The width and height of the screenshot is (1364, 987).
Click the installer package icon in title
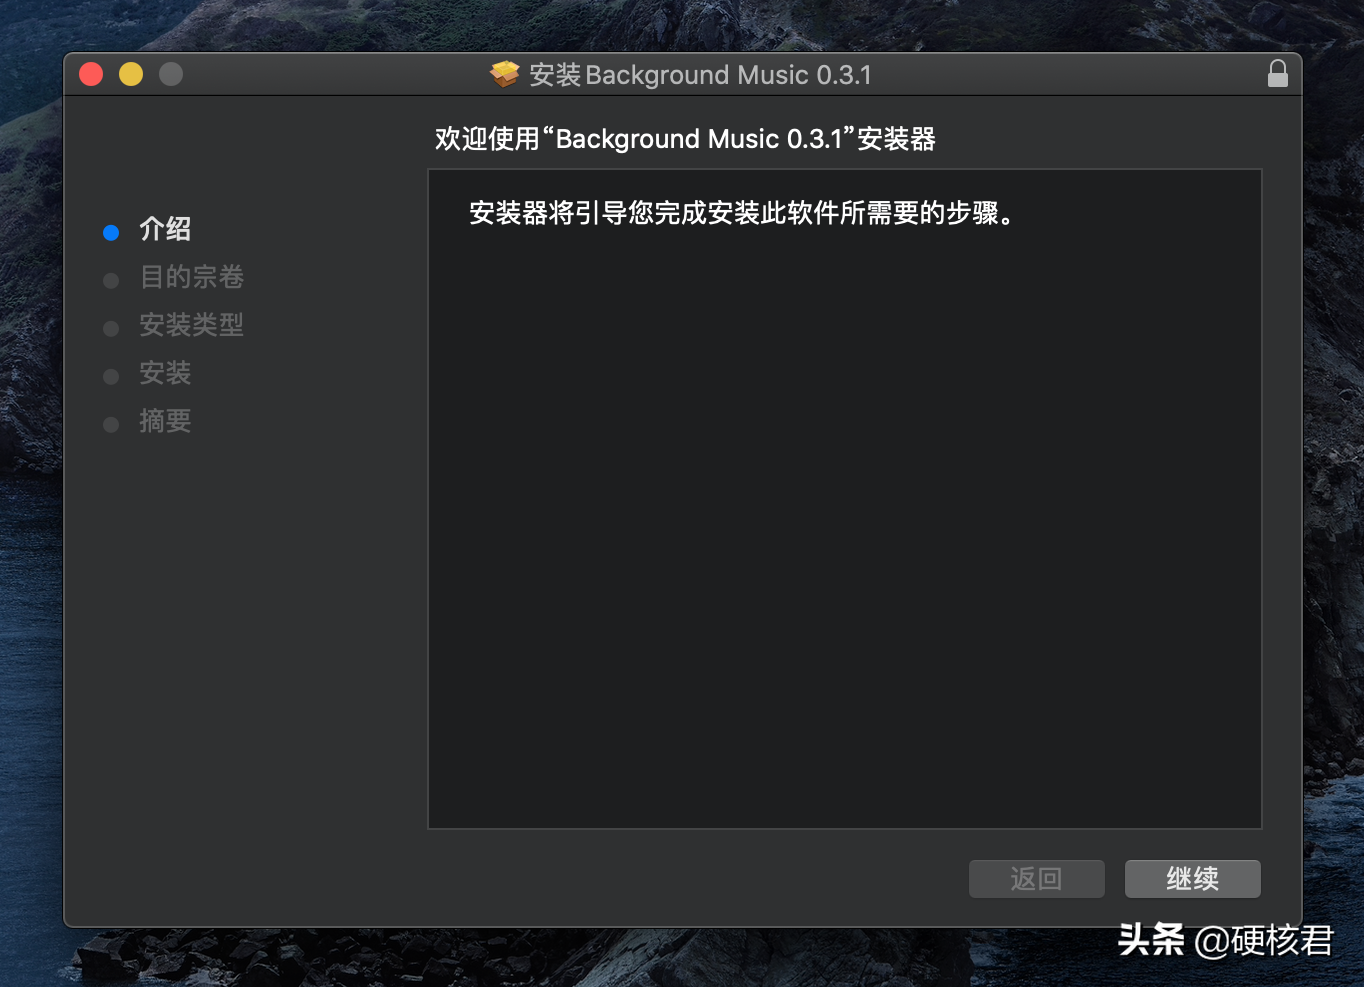point(505,74)
